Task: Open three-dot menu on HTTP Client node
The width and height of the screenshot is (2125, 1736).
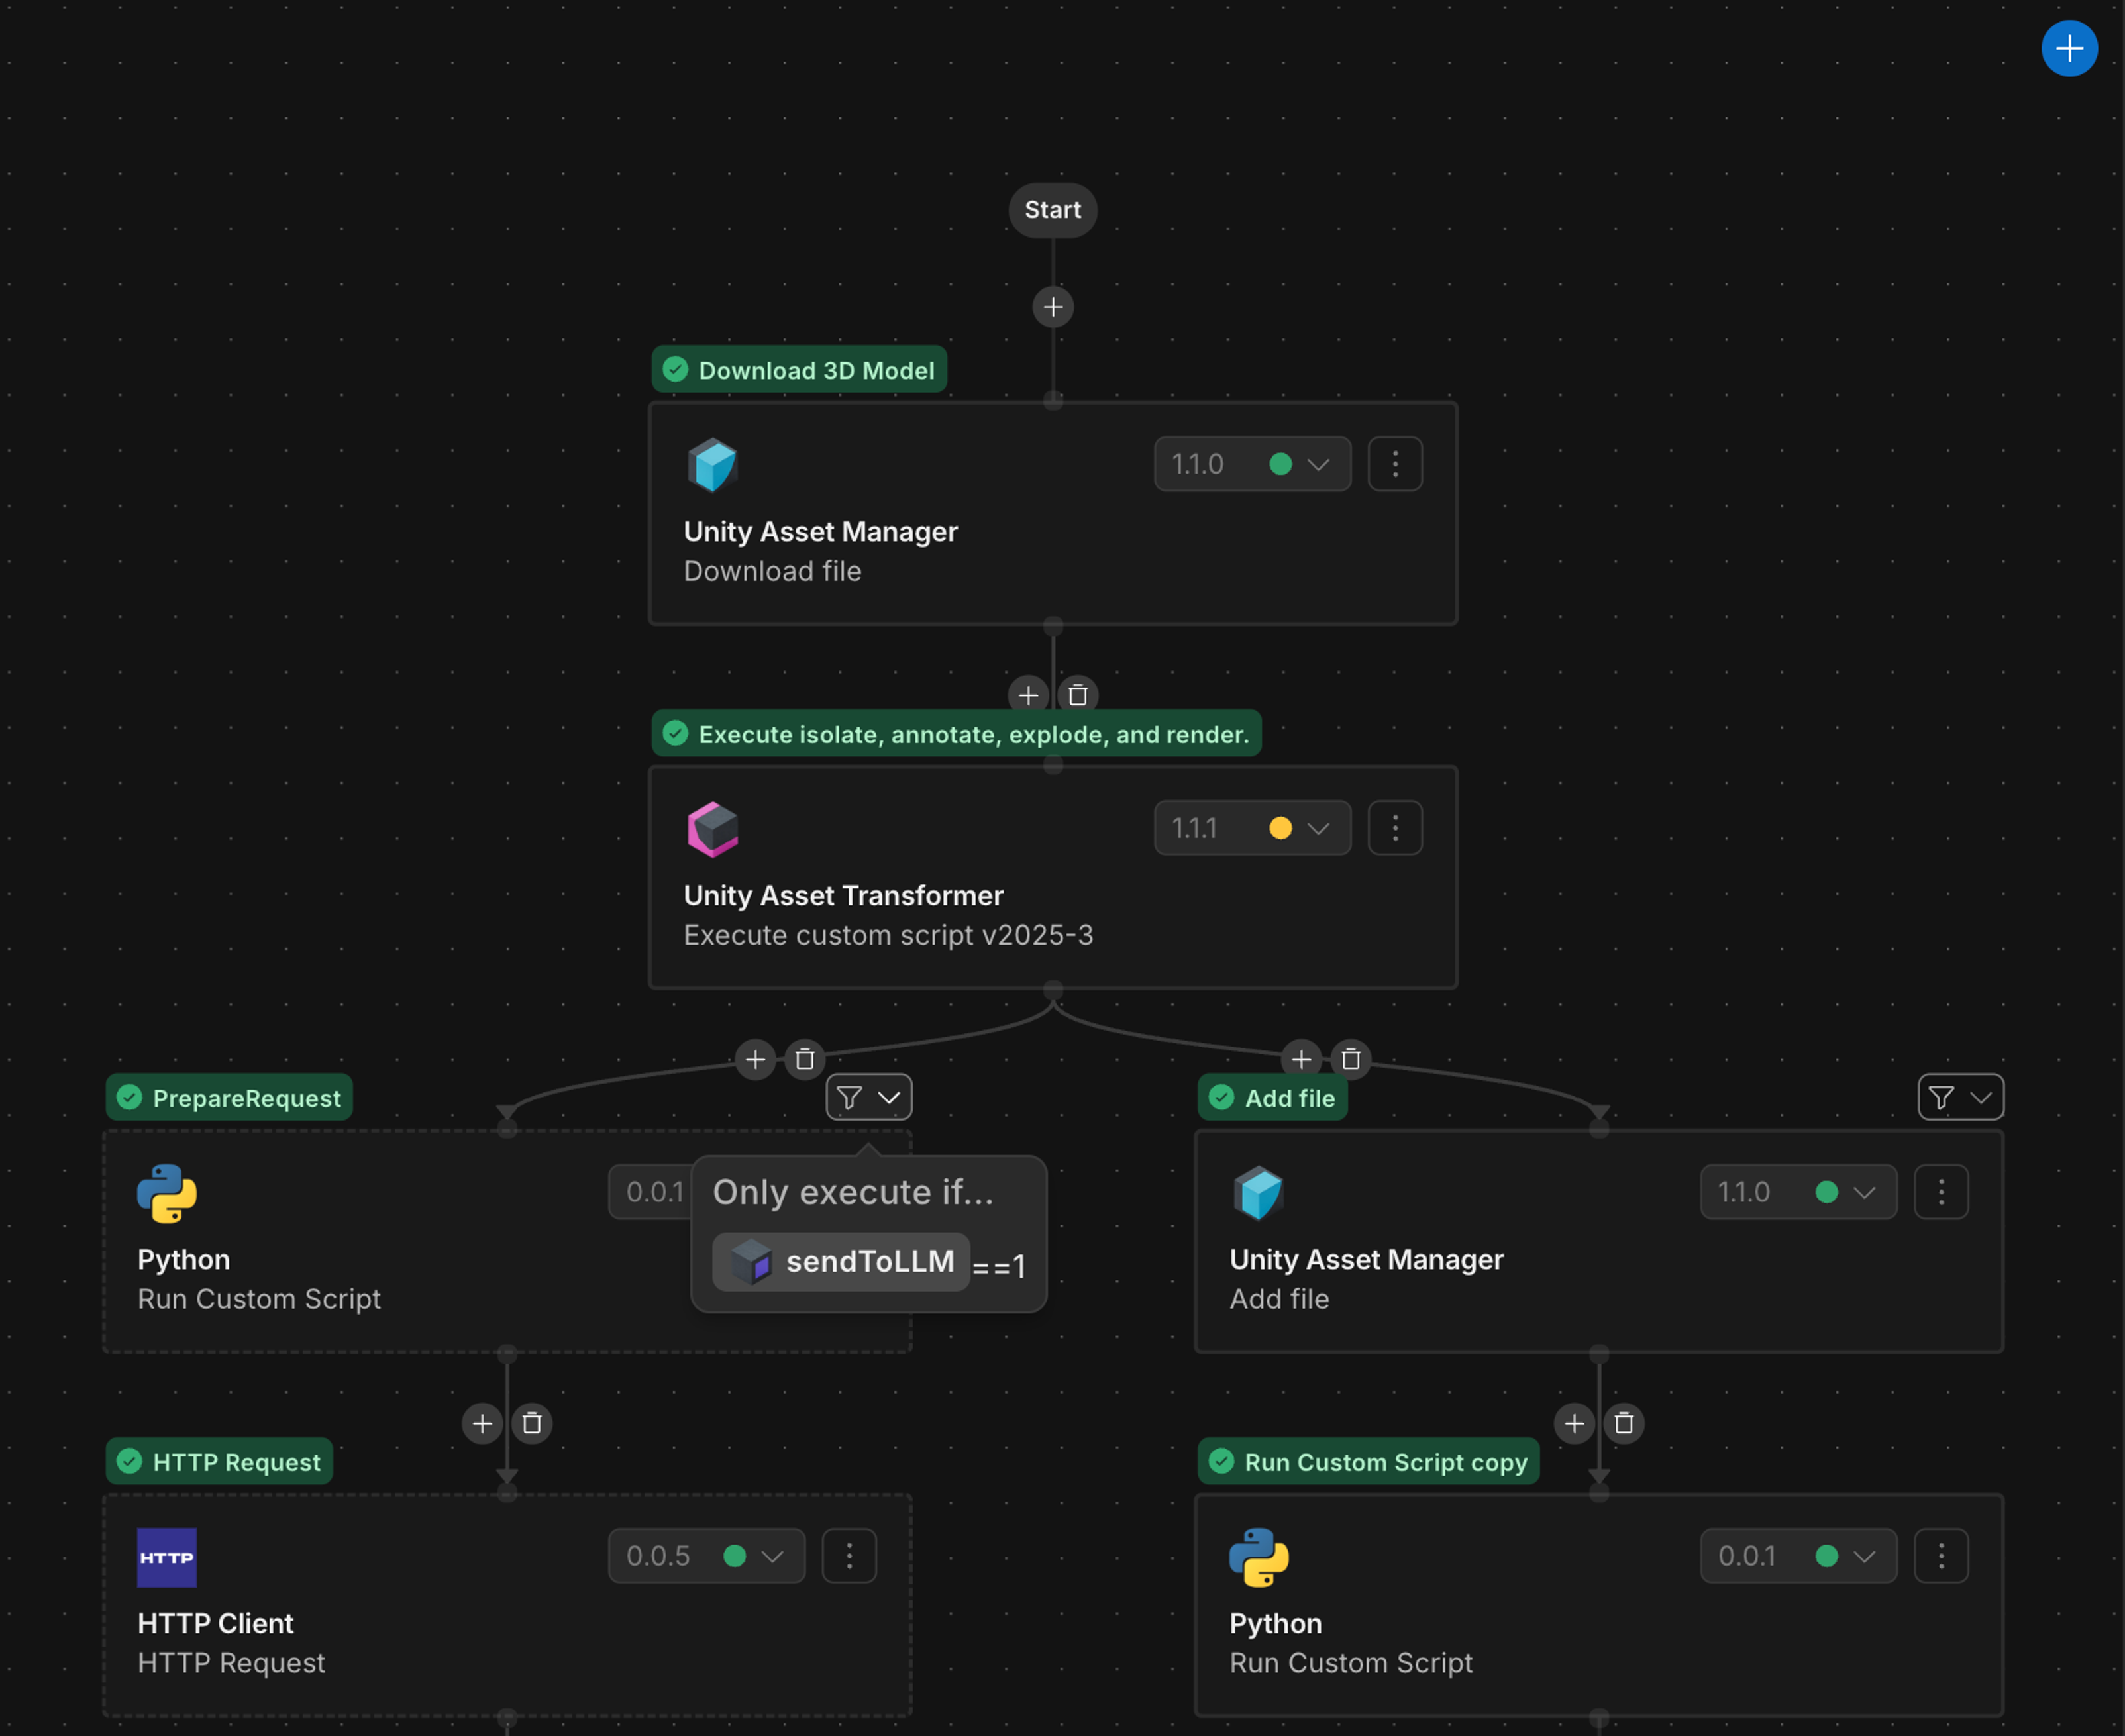Action: point(849,1556)
